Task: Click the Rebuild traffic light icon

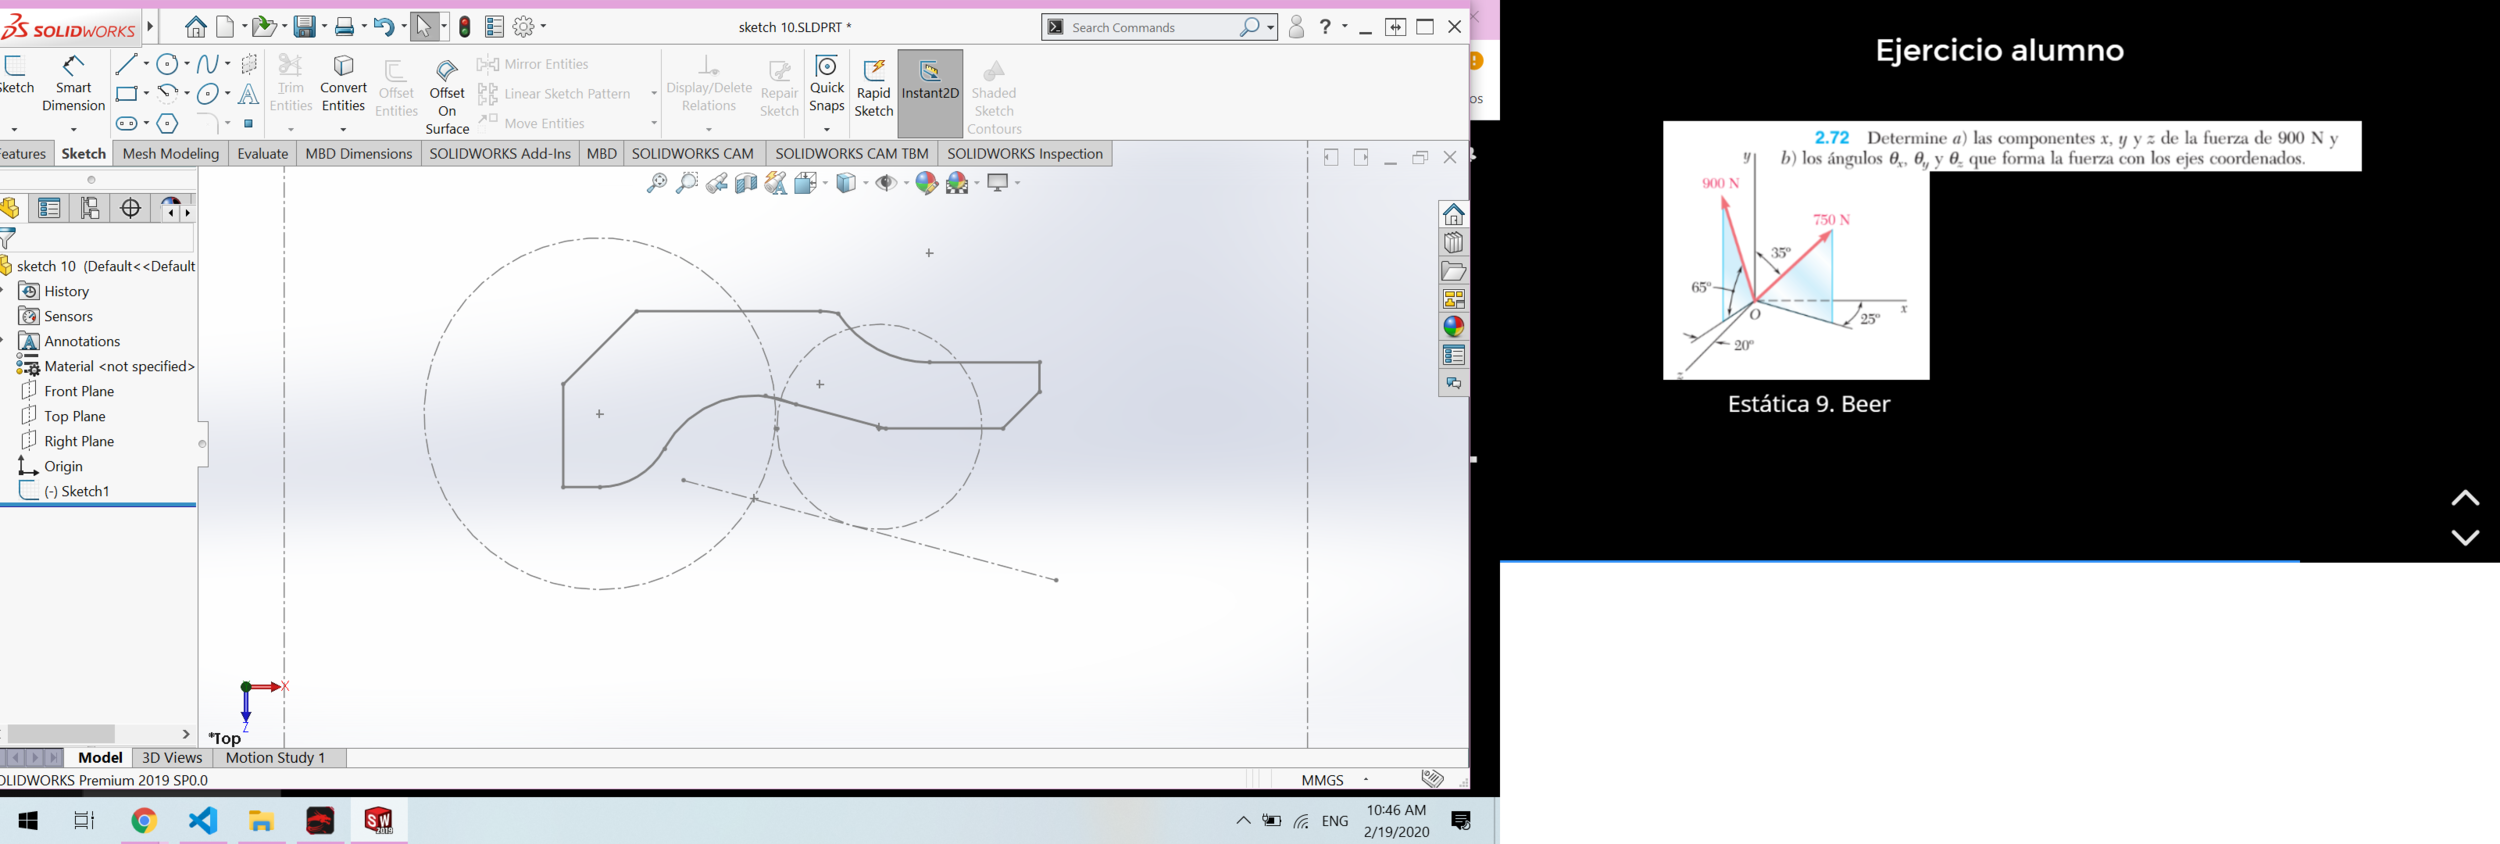Action: (465, 27)
